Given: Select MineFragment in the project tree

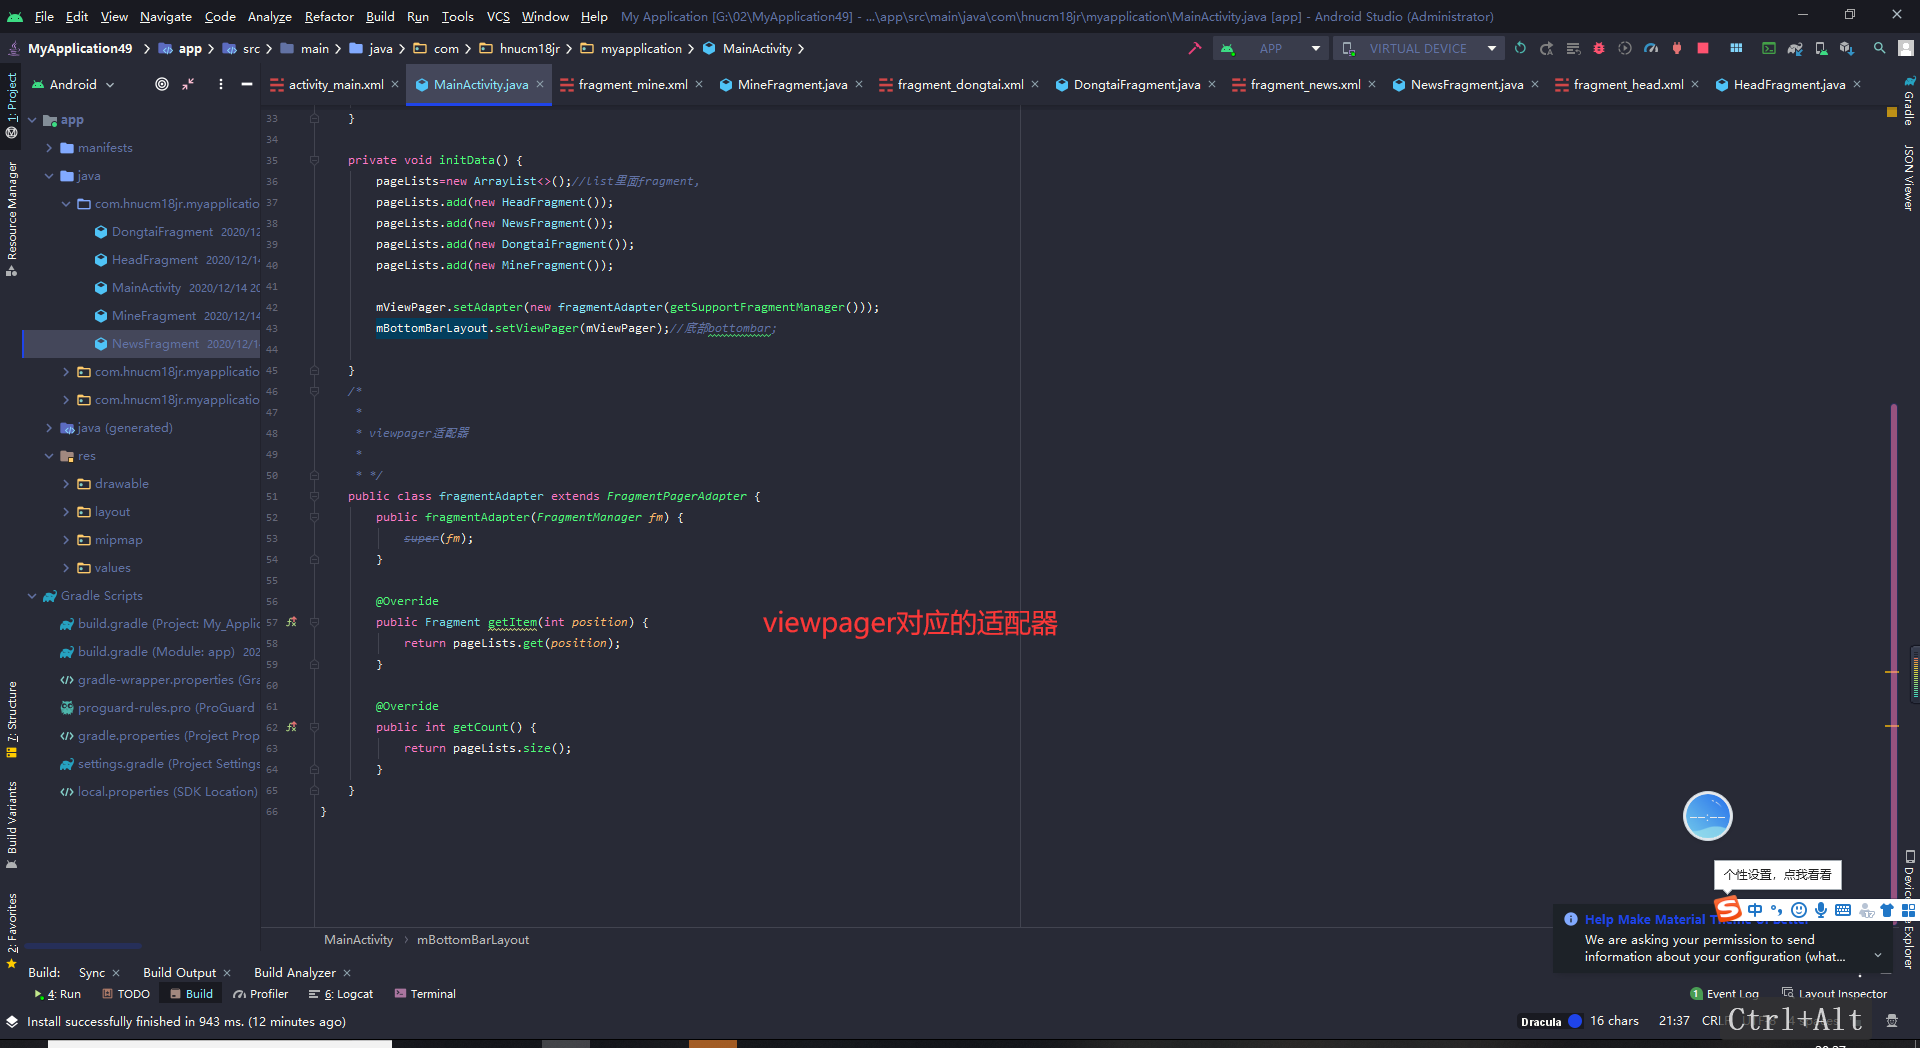Looking at the screenshot, I should [x=154, y=316].
